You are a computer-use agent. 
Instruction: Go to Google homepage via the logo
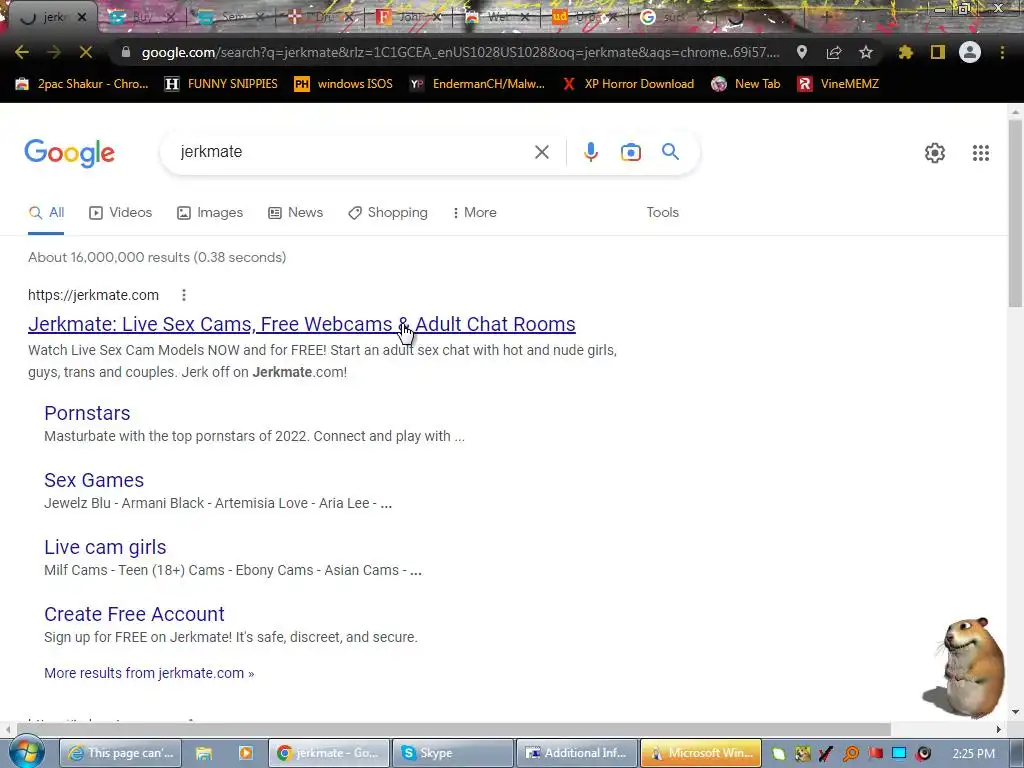(x=69, y=153)
